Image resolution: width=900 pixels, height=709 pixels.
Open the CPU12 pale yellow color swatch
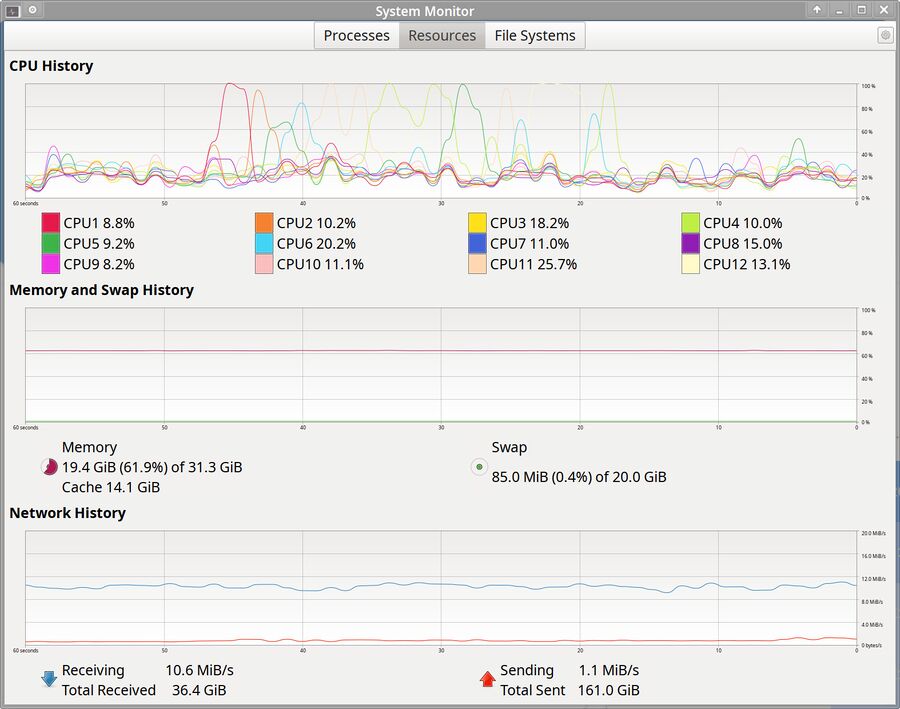[x=691, y=264]
